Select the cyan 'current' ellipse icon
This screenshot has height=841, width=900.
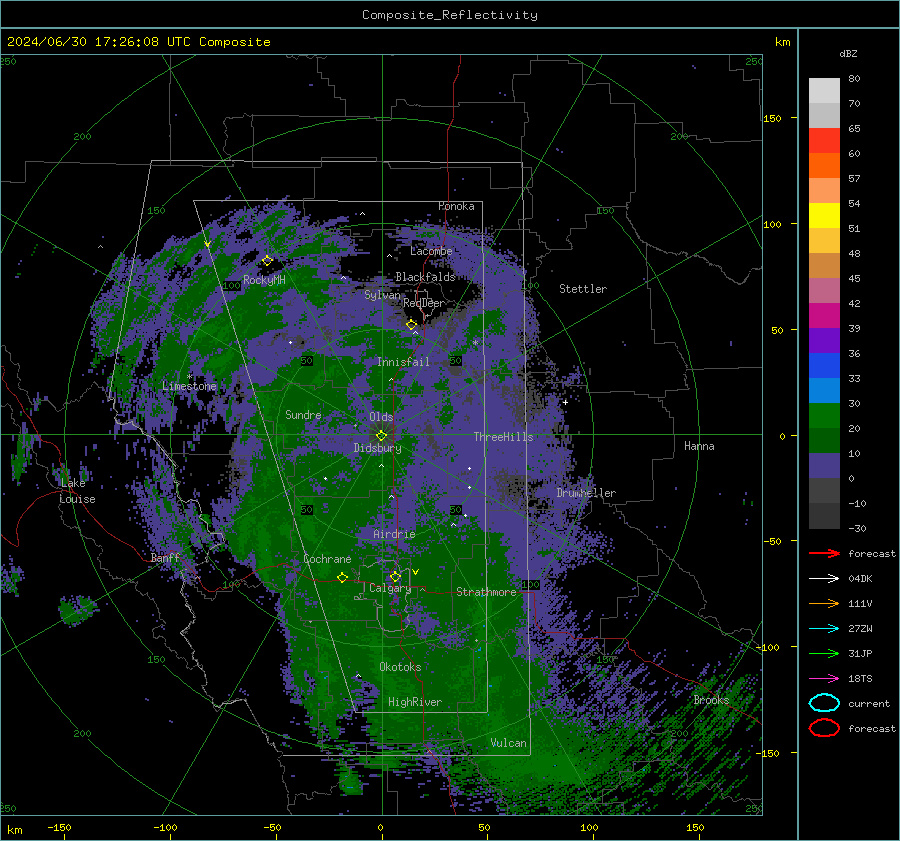pos(824,703)
